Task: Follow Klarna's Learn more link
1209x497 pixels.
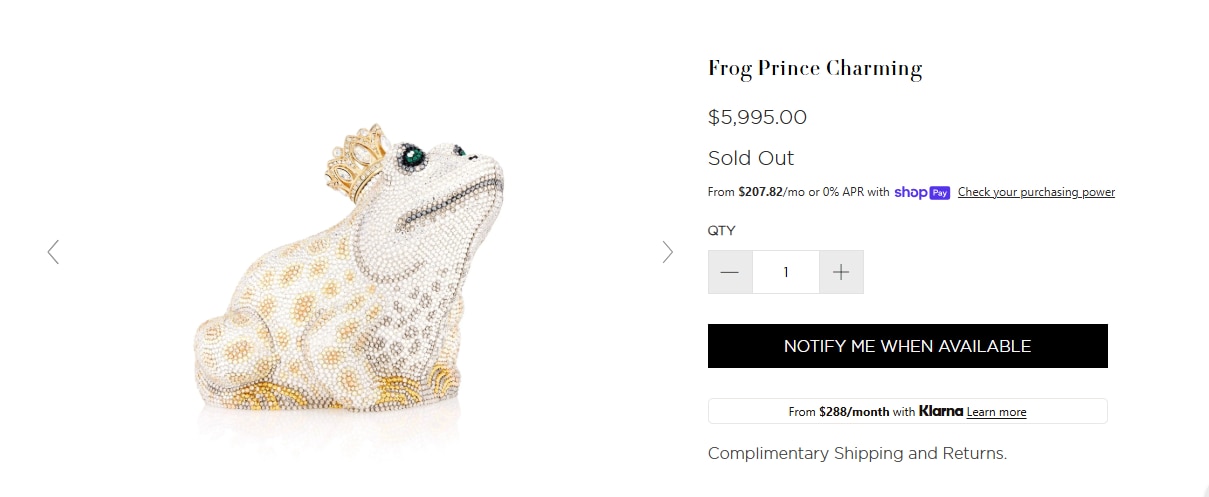Action: coord(996,412)
